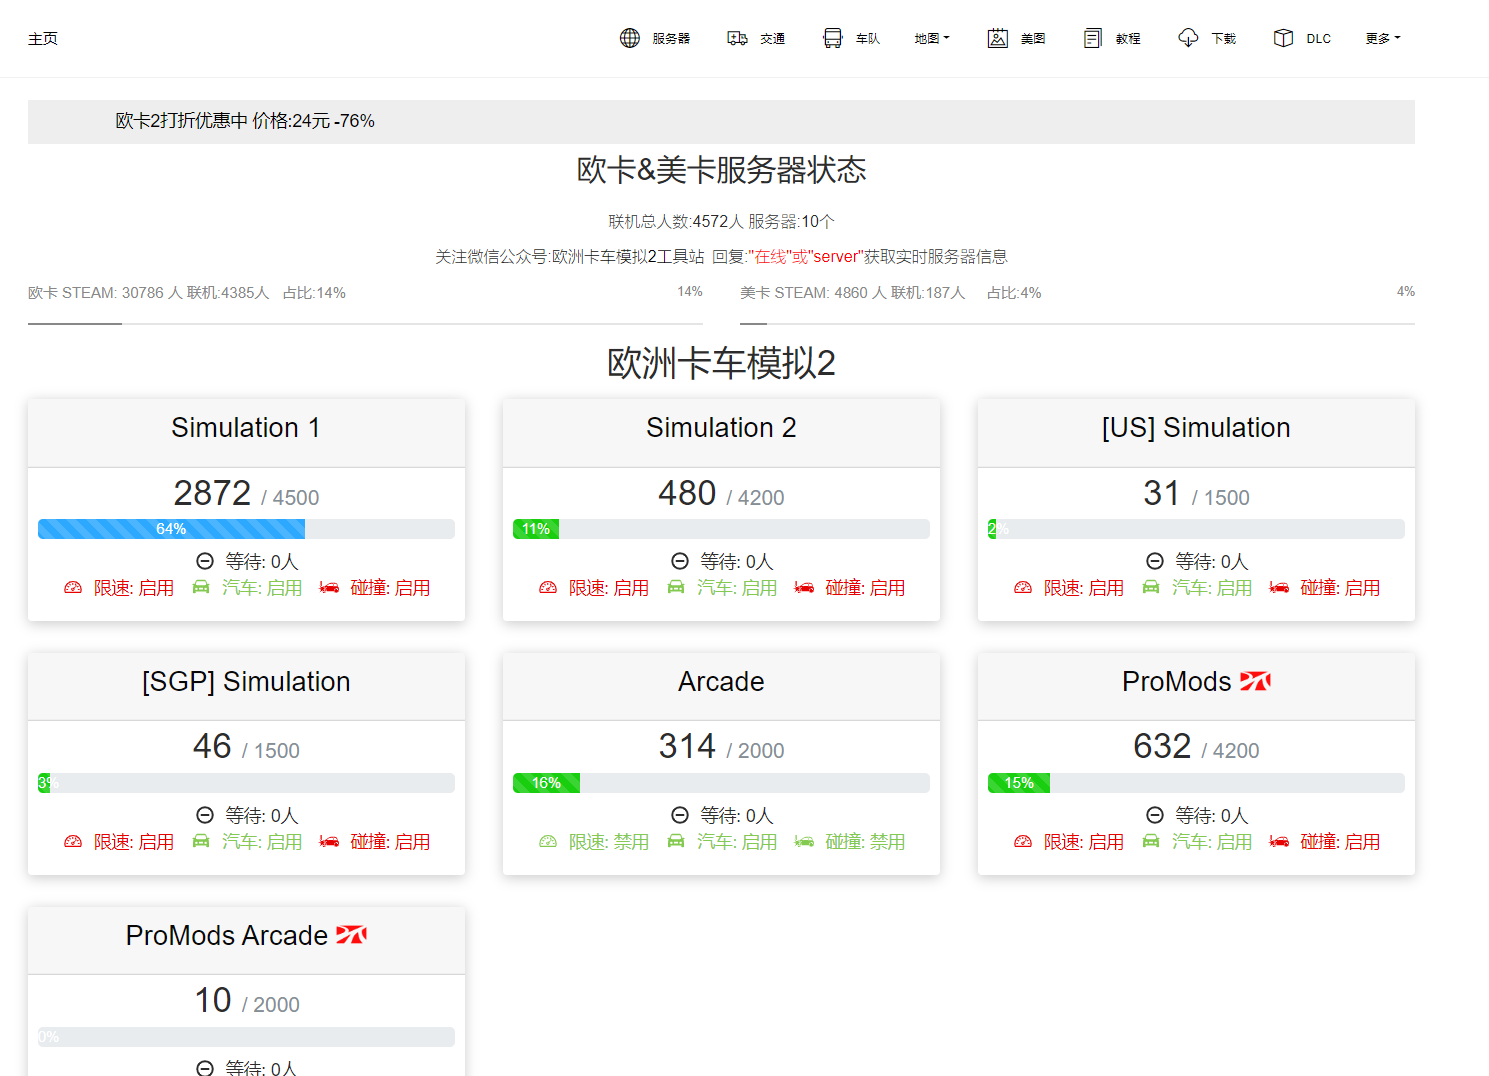The width and height of the screenshot is (1489, 1076).
Task: Click the 美卡 STEAM: 4860 人 statistic
Action: [811, 293]
